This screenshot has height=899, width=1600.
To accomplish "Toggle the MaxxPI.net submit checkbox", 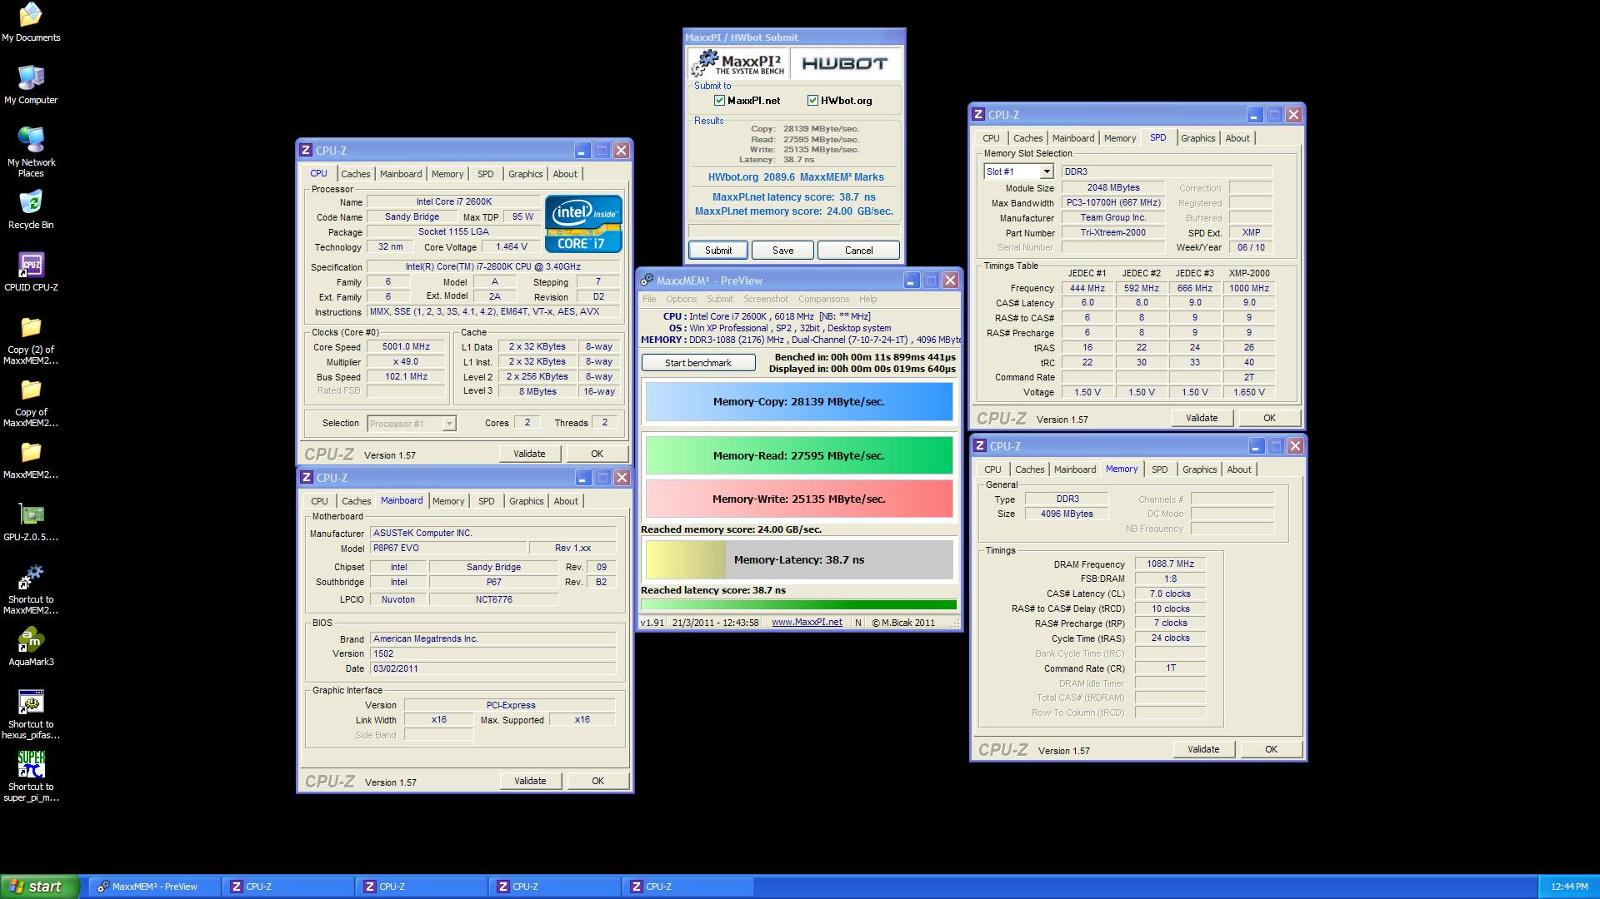I will pyautogui.click(x=719, y=101).
